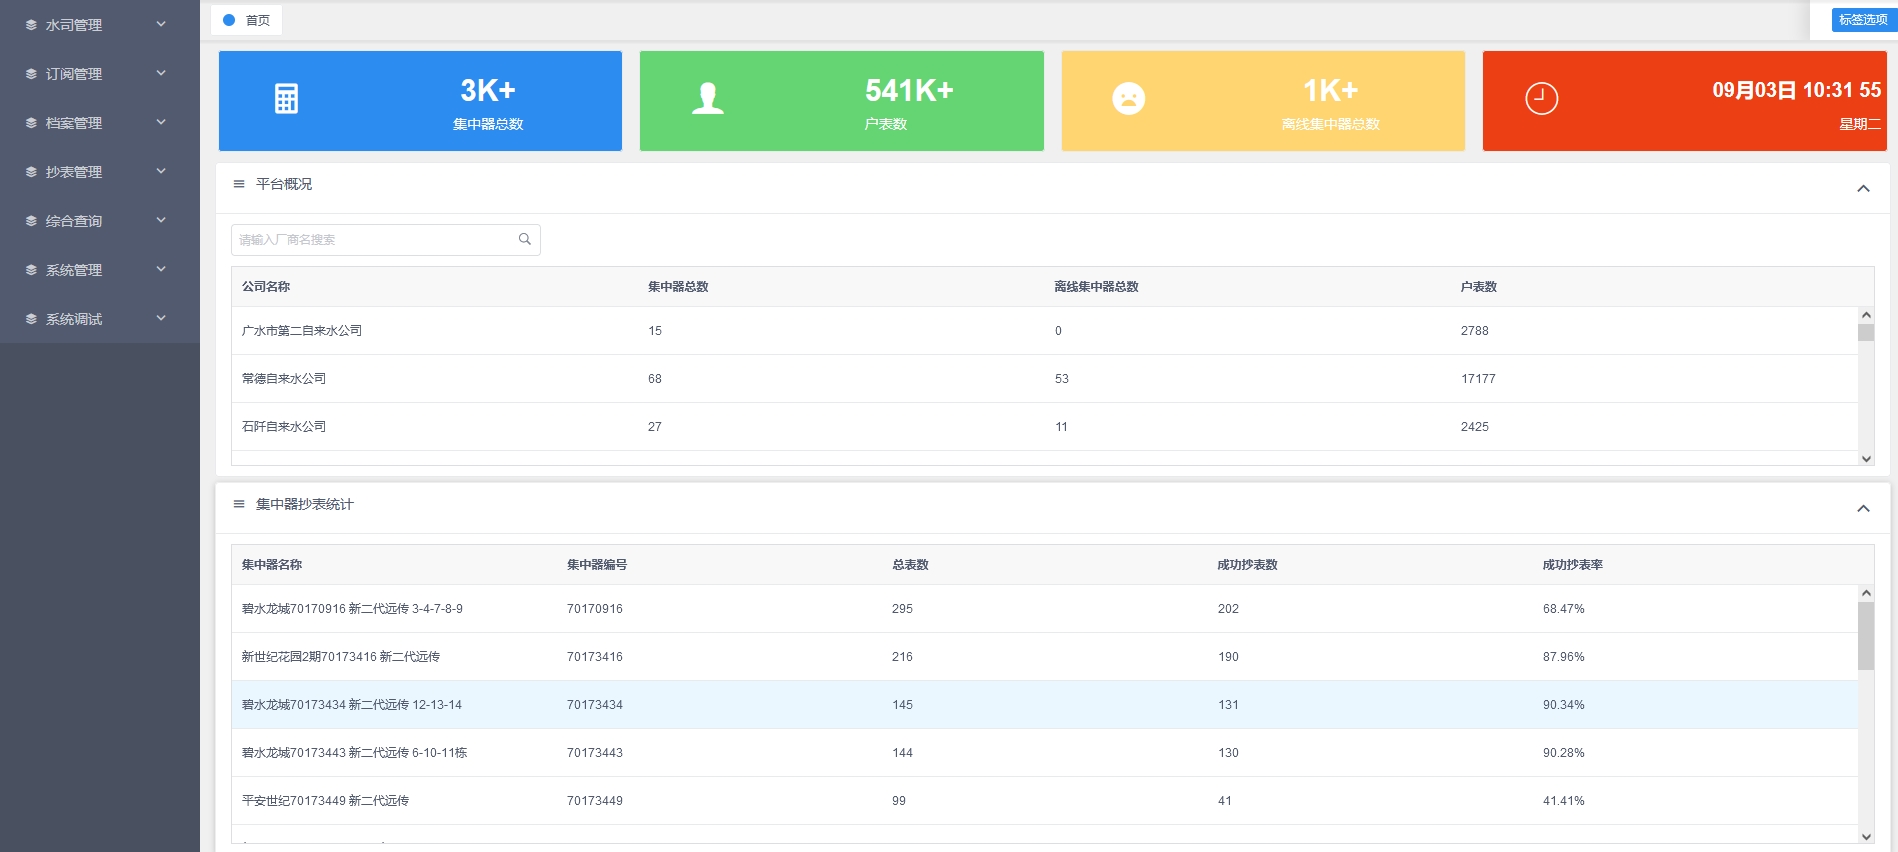1898x852 pixels.
Task: Click down arrow of concentrator statistics scrollbar
Action: [x=1866, y=837]
